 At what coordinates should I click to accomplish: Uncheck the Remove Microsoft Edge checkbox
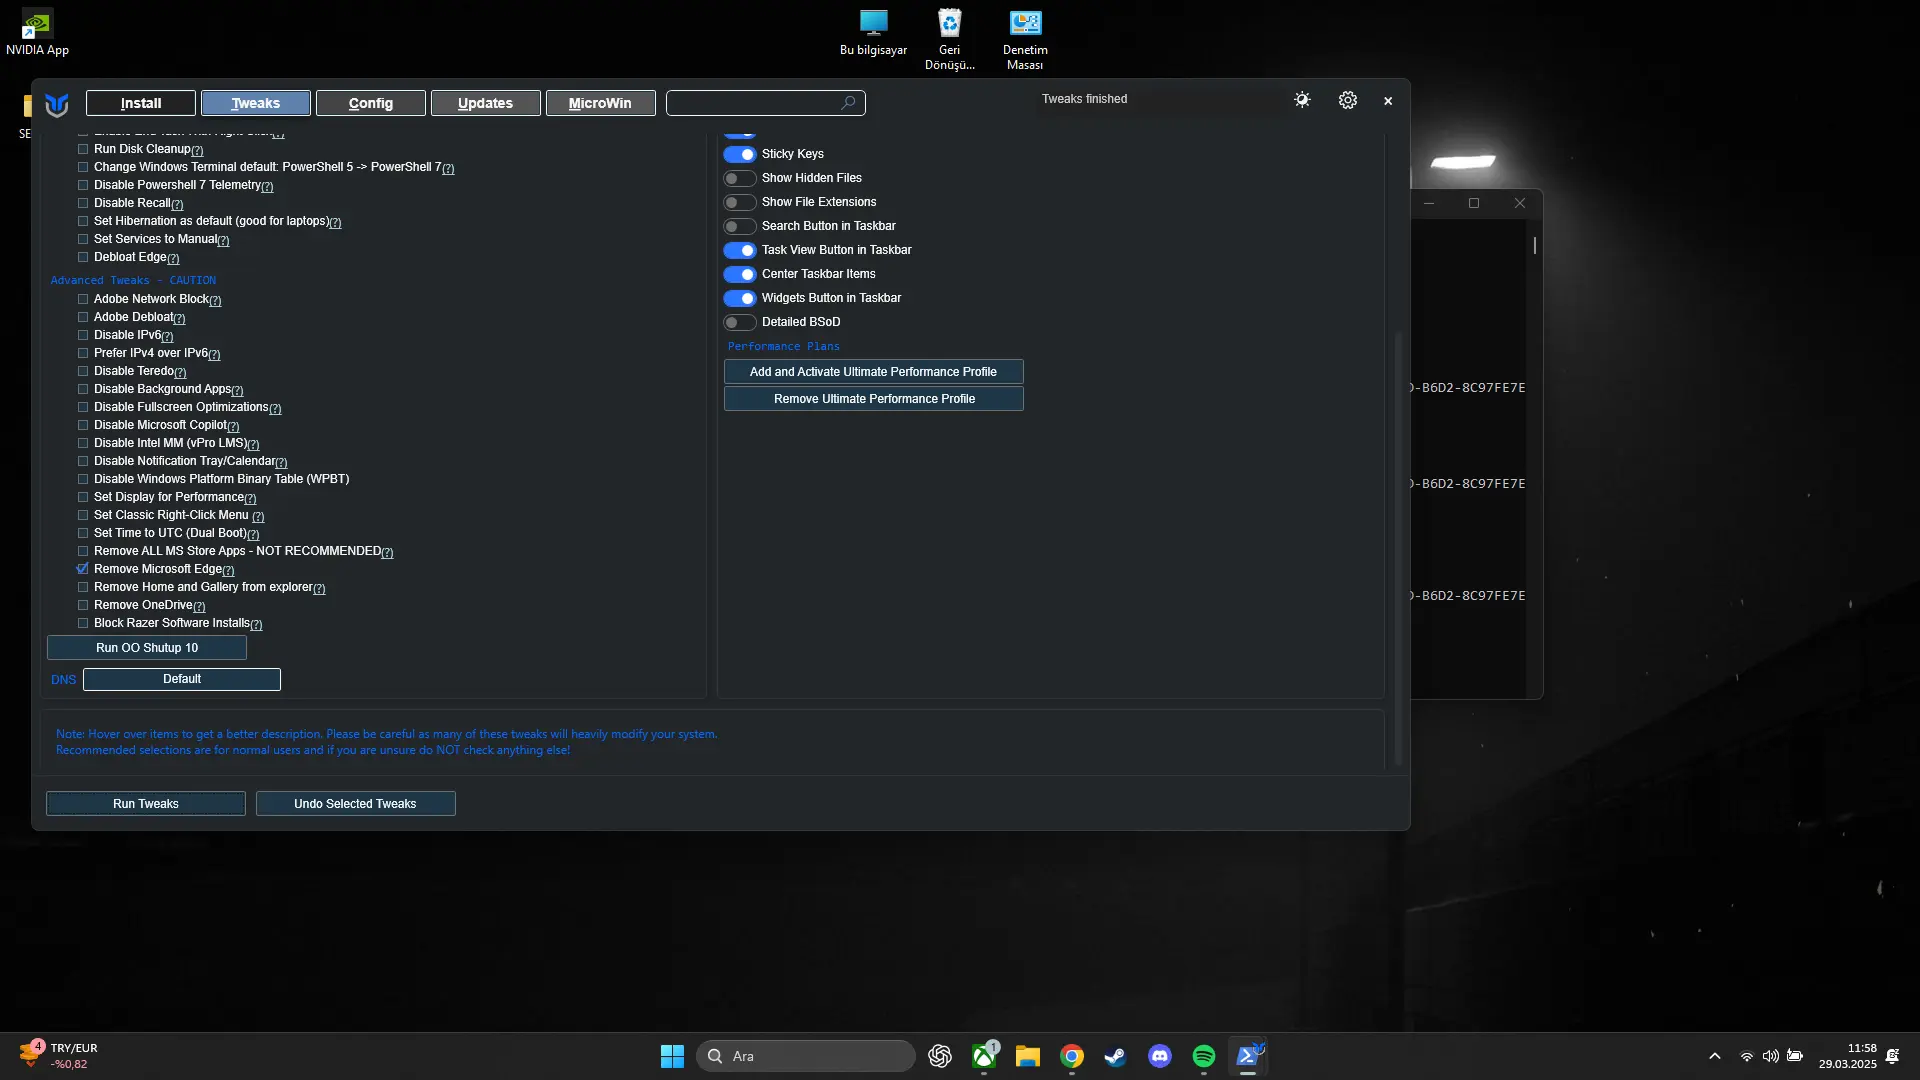83,569
